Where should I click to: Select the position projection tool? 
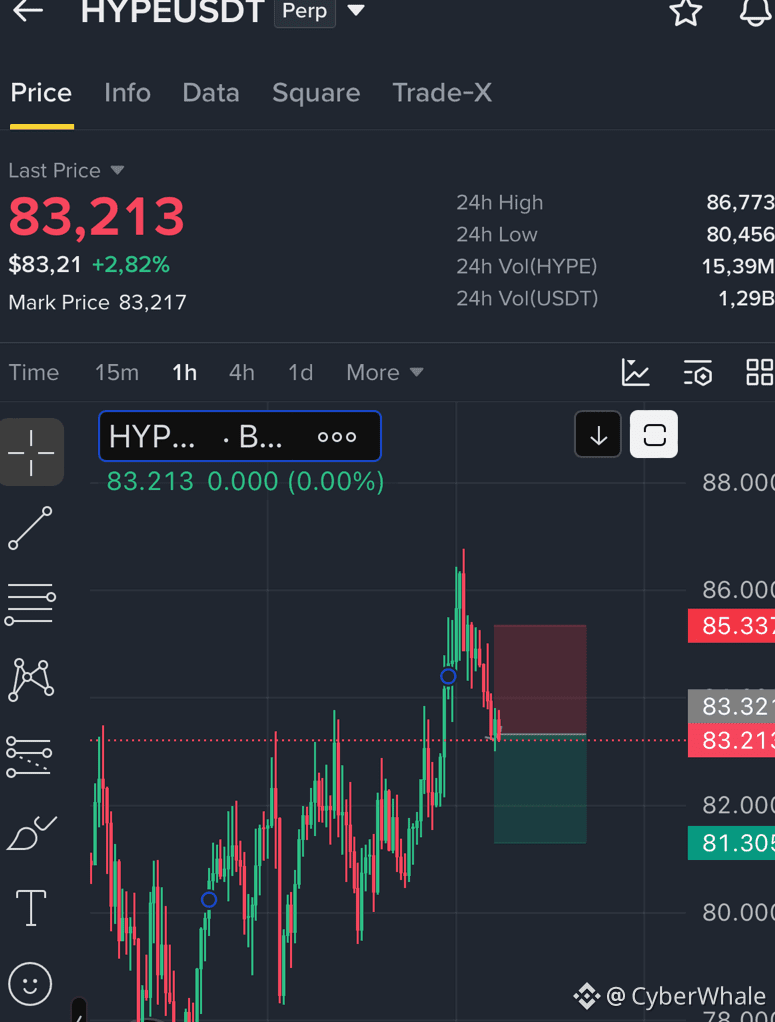pyautogui.click(x=29, y=757)
